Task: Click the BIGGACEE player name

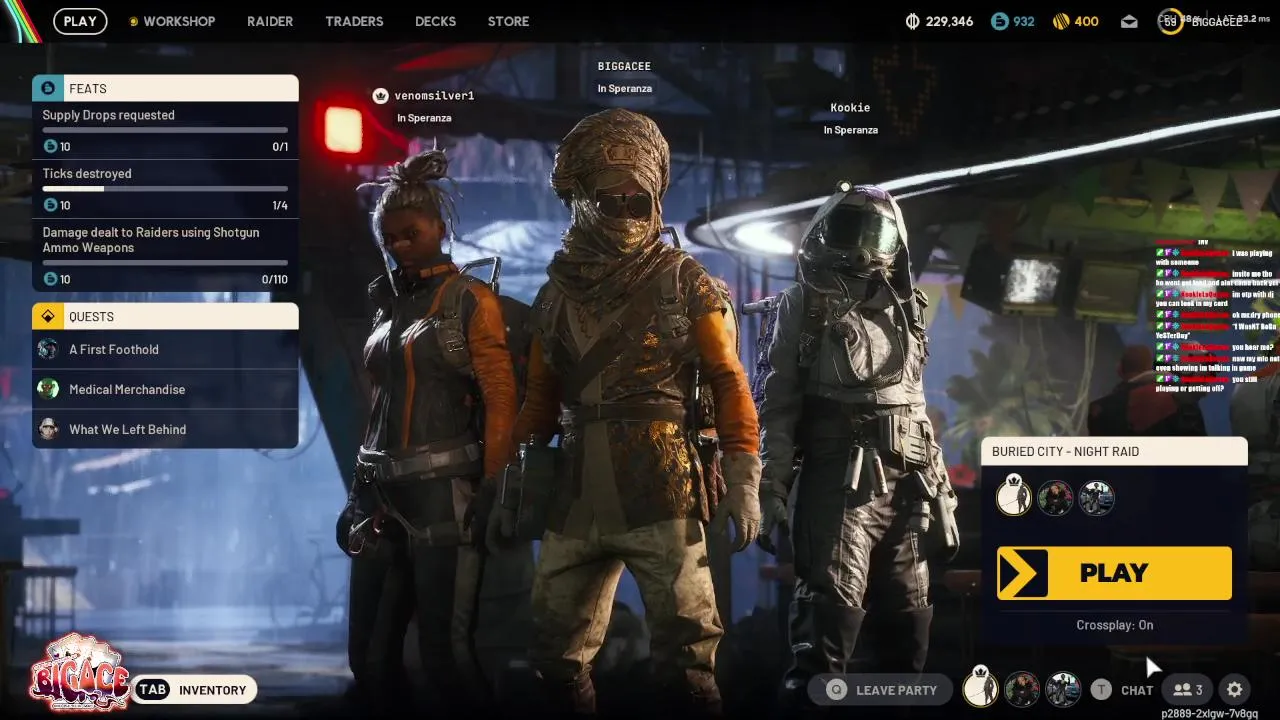Action: click(624, 66)
